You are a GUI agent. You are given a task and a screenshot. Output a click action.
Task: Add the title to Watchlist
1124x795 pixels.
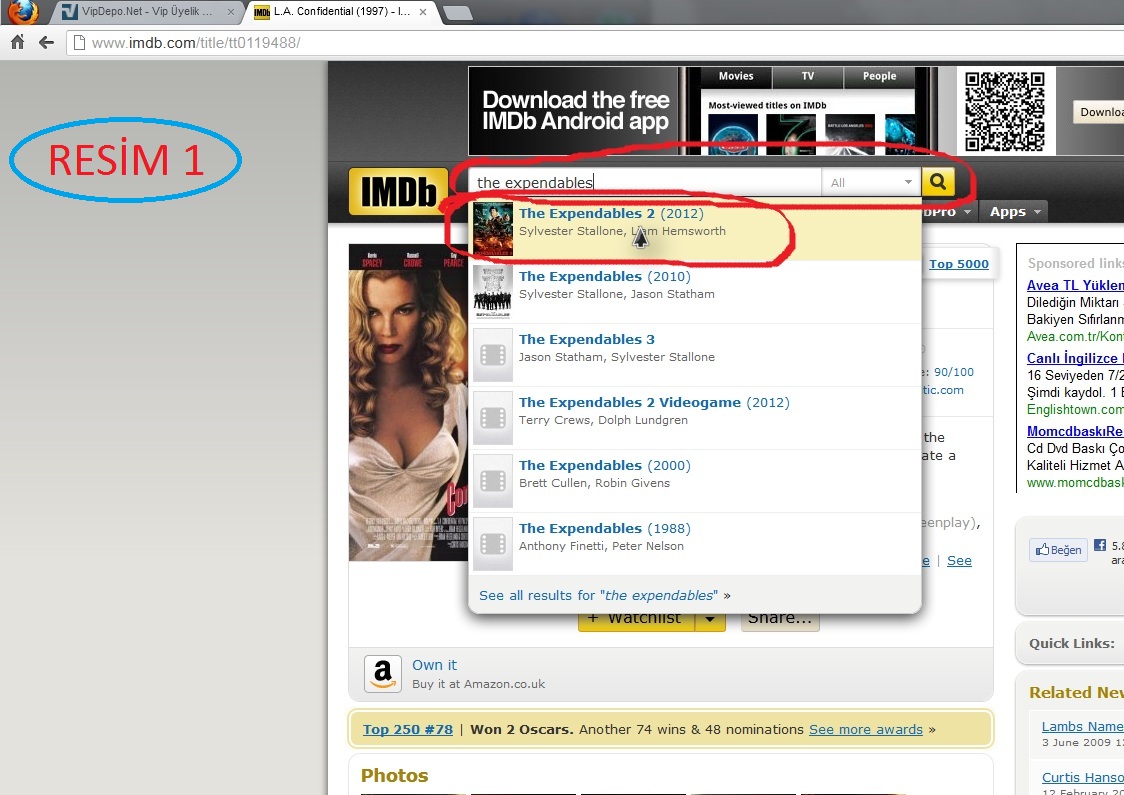(x=637, y=619)
